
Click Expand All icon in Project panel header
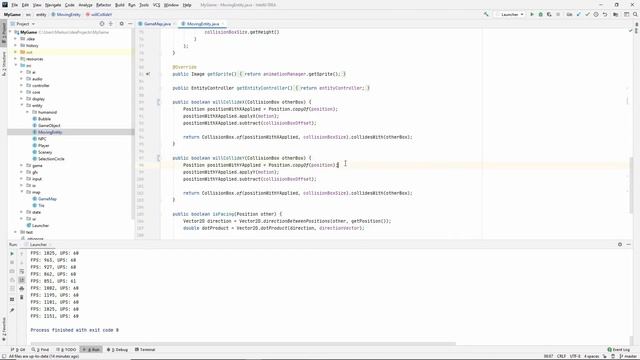pos(111,24)
